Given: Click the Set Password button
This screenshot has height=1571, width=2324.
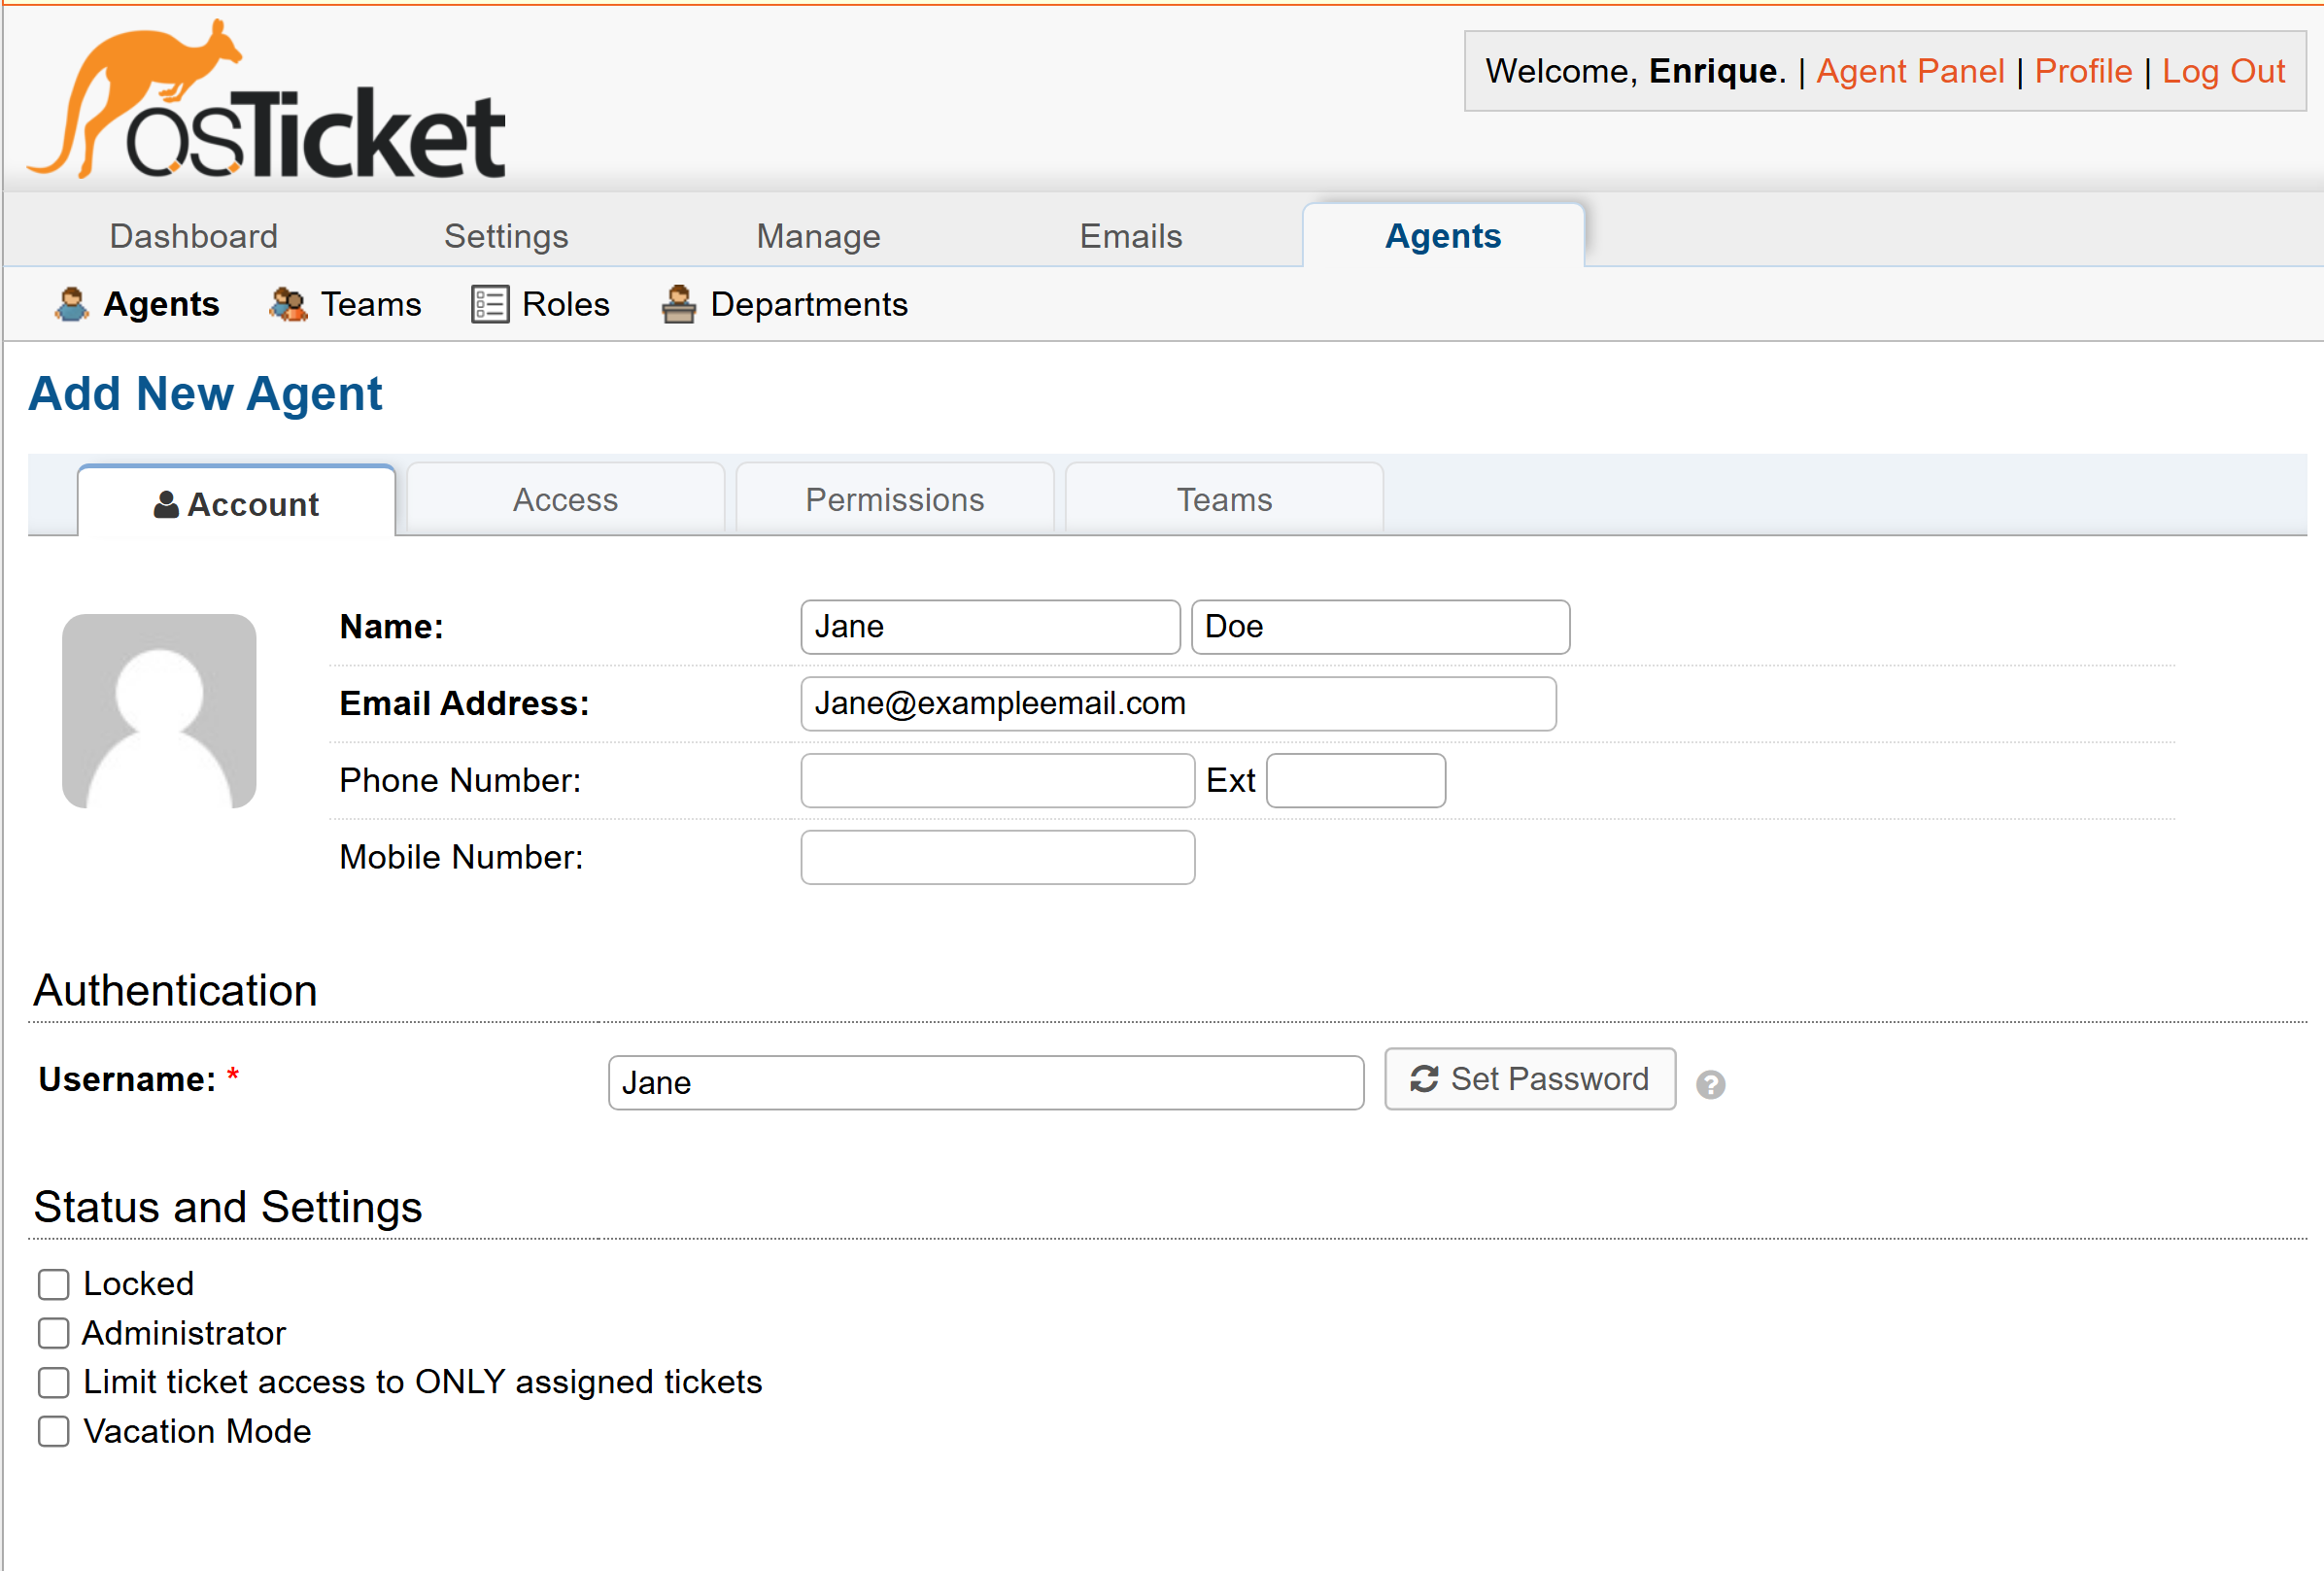Looking at the screenshot, I should point(1530,1079).
